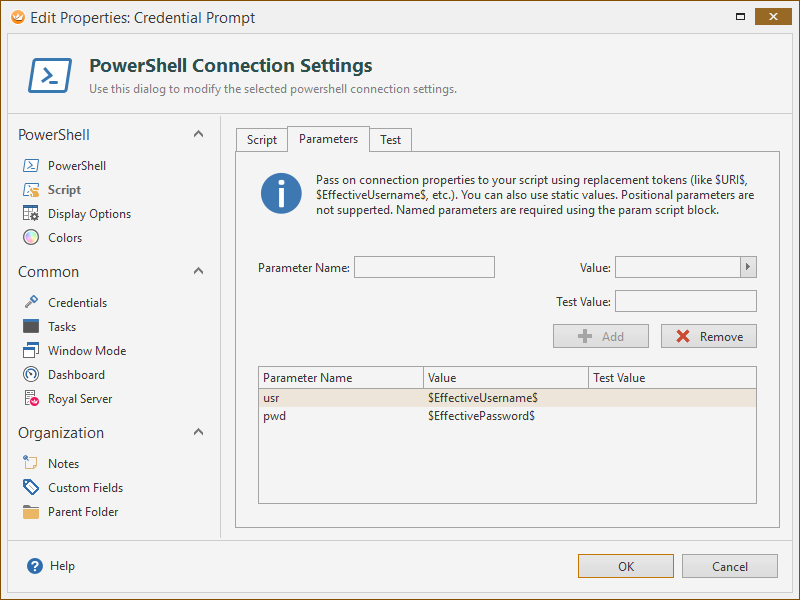Open Credentials via its key icon
800x600 pixels.
(x=31, y=303)
